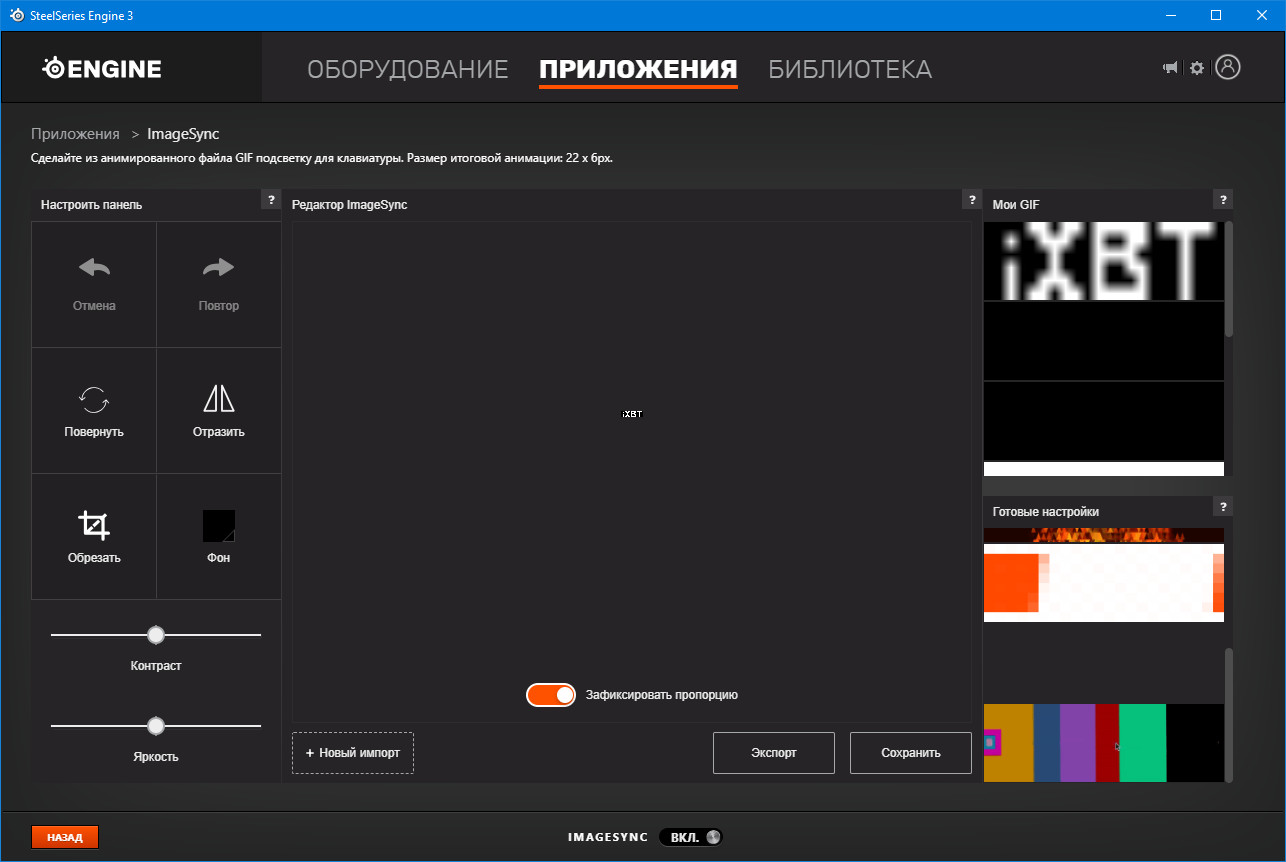
Task: Open the user account profile icon
Action: pos(1228,67)
